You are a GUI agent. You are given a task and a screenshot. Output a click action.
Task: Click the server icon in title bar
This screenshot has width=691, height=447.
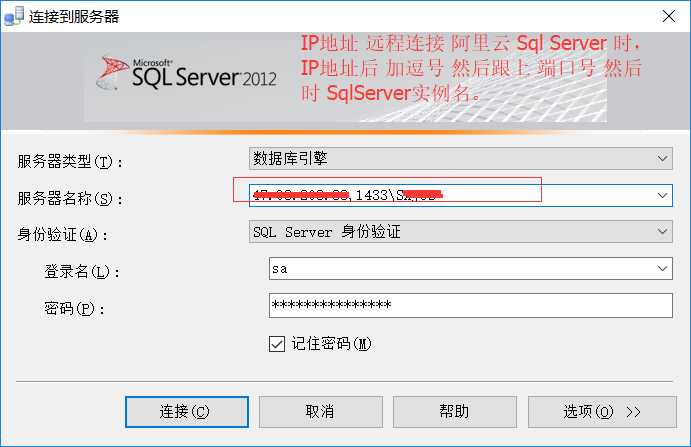click(14, 16)
